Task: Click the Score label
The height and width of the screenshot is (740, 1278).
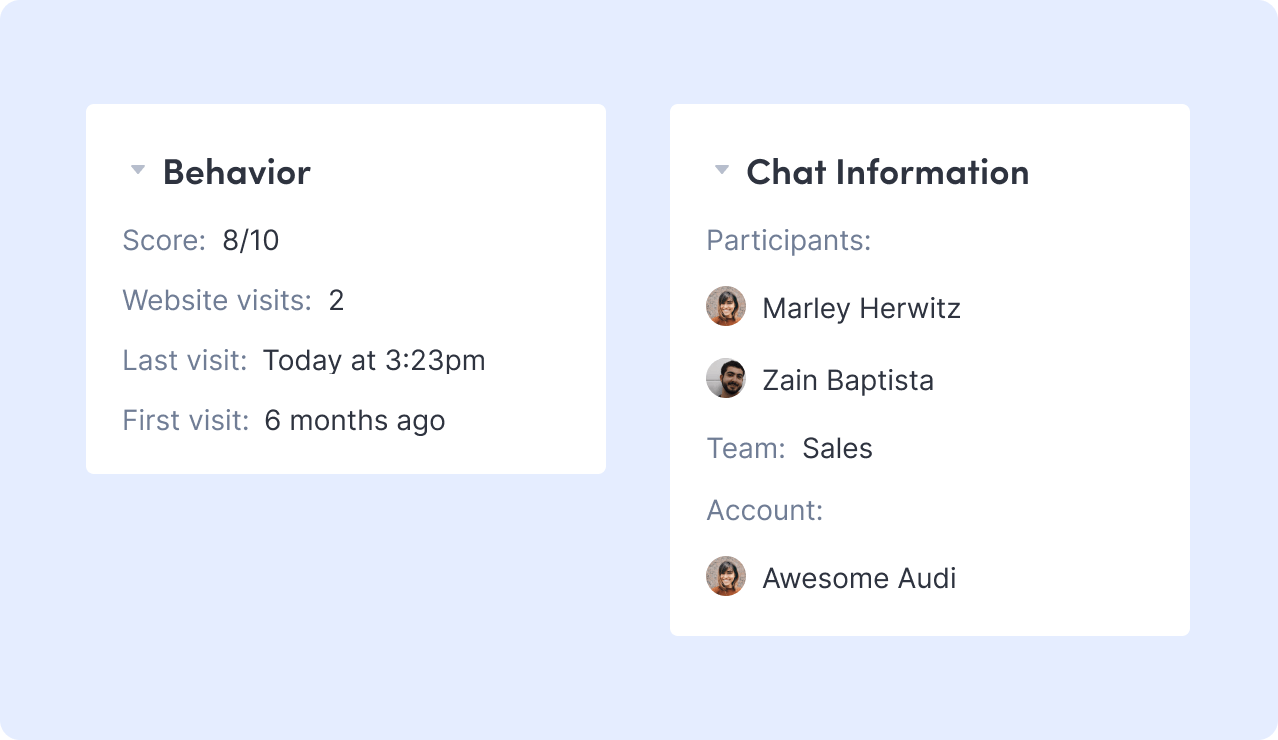Action: click(x=164, y=240)
